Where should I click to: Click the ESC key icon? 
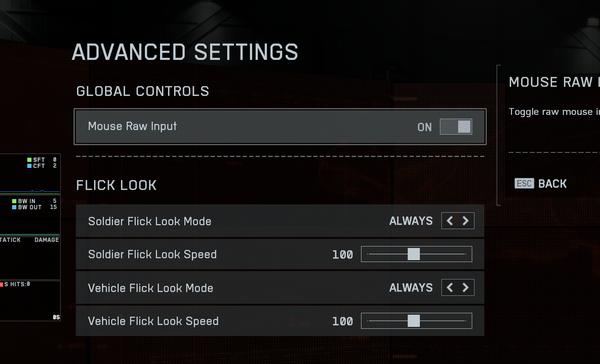tap(524, 184)
